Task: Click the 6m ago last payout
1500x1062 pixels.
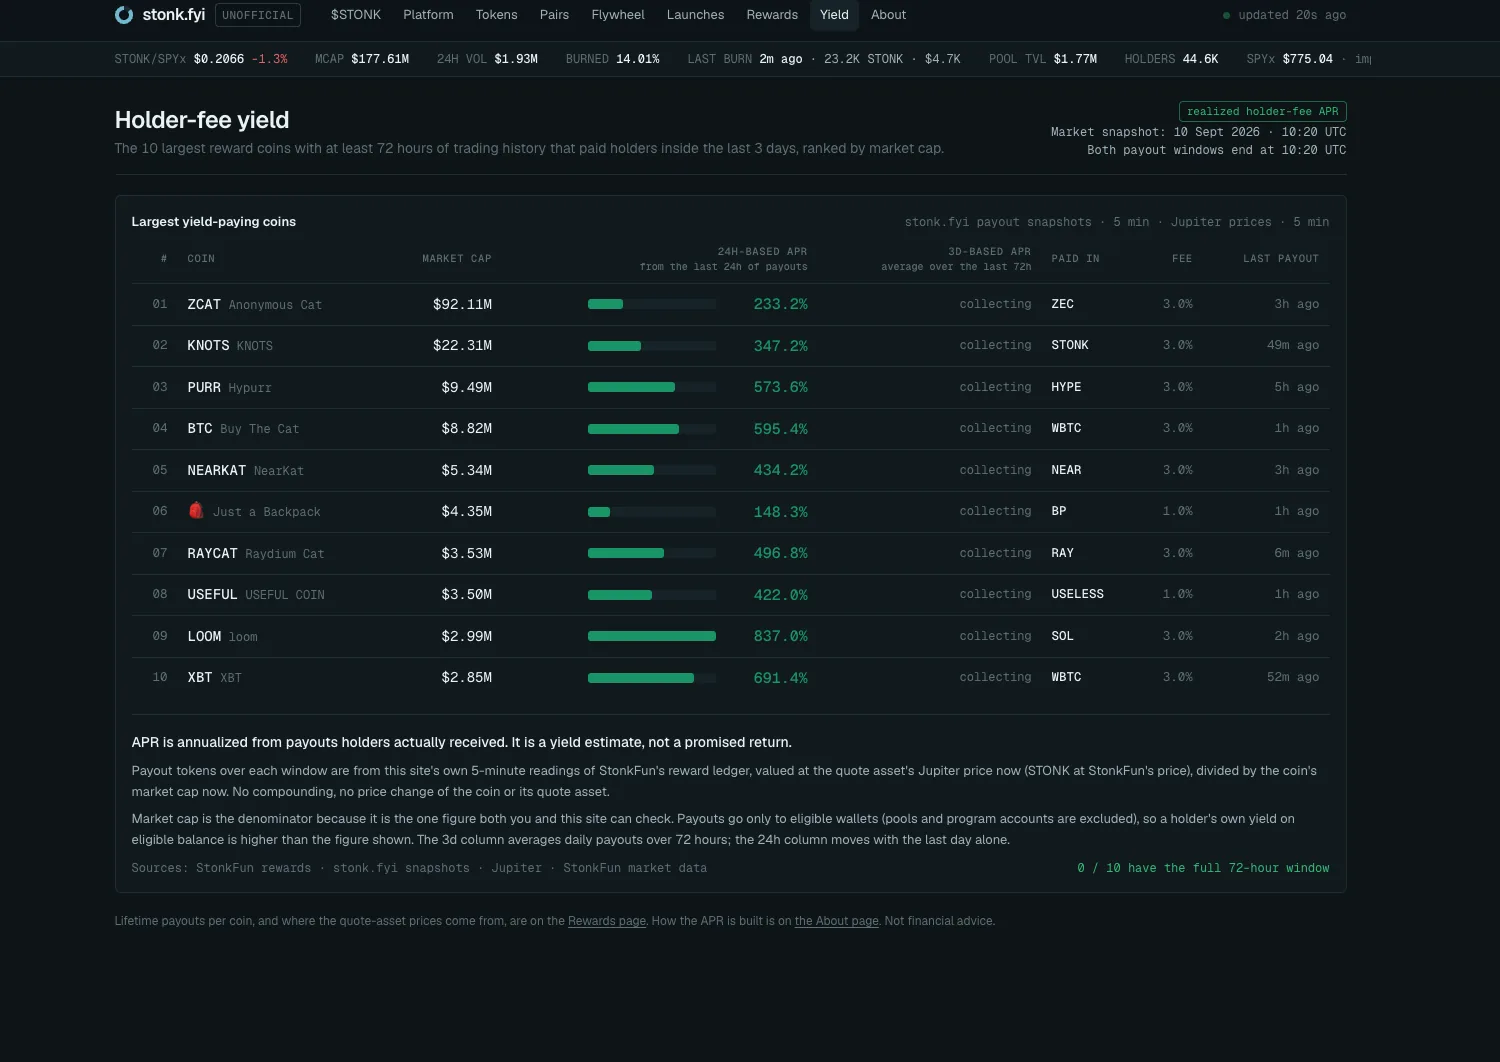Action: 1297,553
